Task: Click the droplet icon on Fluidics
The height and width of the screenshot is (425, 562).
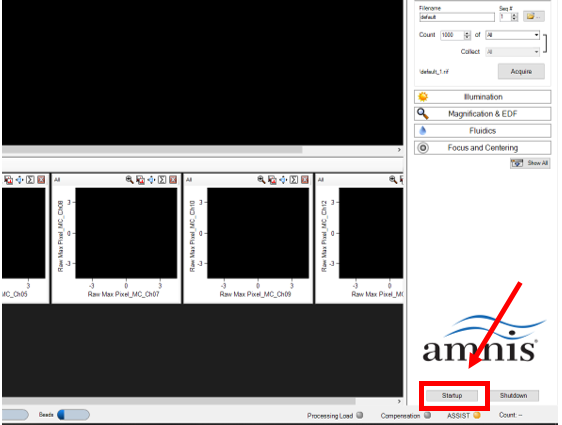Action: click(423, 130)
